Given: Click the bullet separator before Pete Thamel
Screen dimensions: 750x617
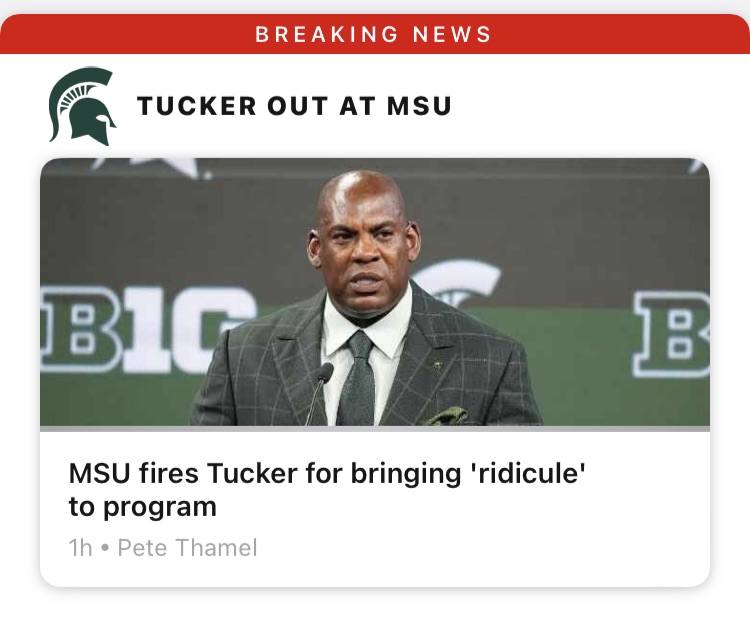Looking at the screenshot, I should click(105, 548).
